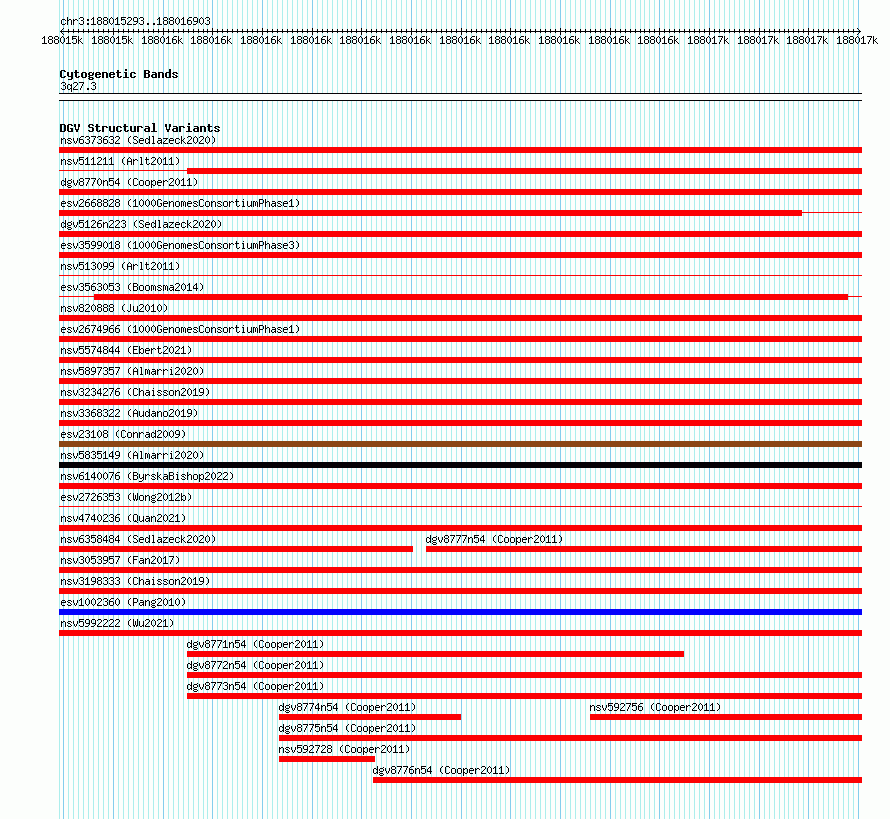
Task: Click the red bar under nsv6358484
Action: point(236,549)
